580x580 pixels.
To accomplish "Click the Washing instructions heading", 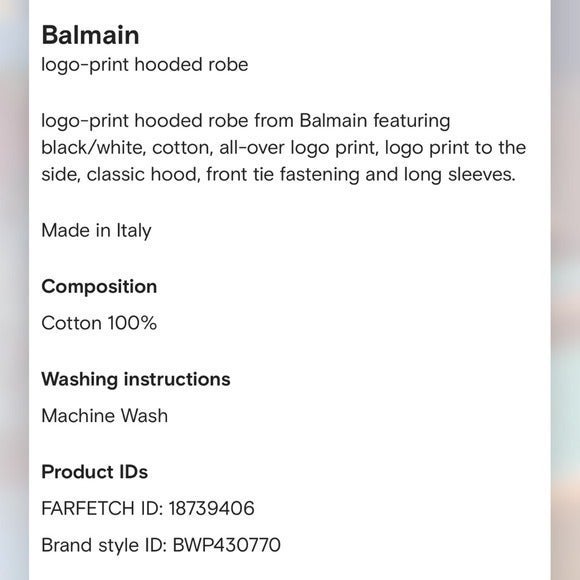I will (136, 380).
